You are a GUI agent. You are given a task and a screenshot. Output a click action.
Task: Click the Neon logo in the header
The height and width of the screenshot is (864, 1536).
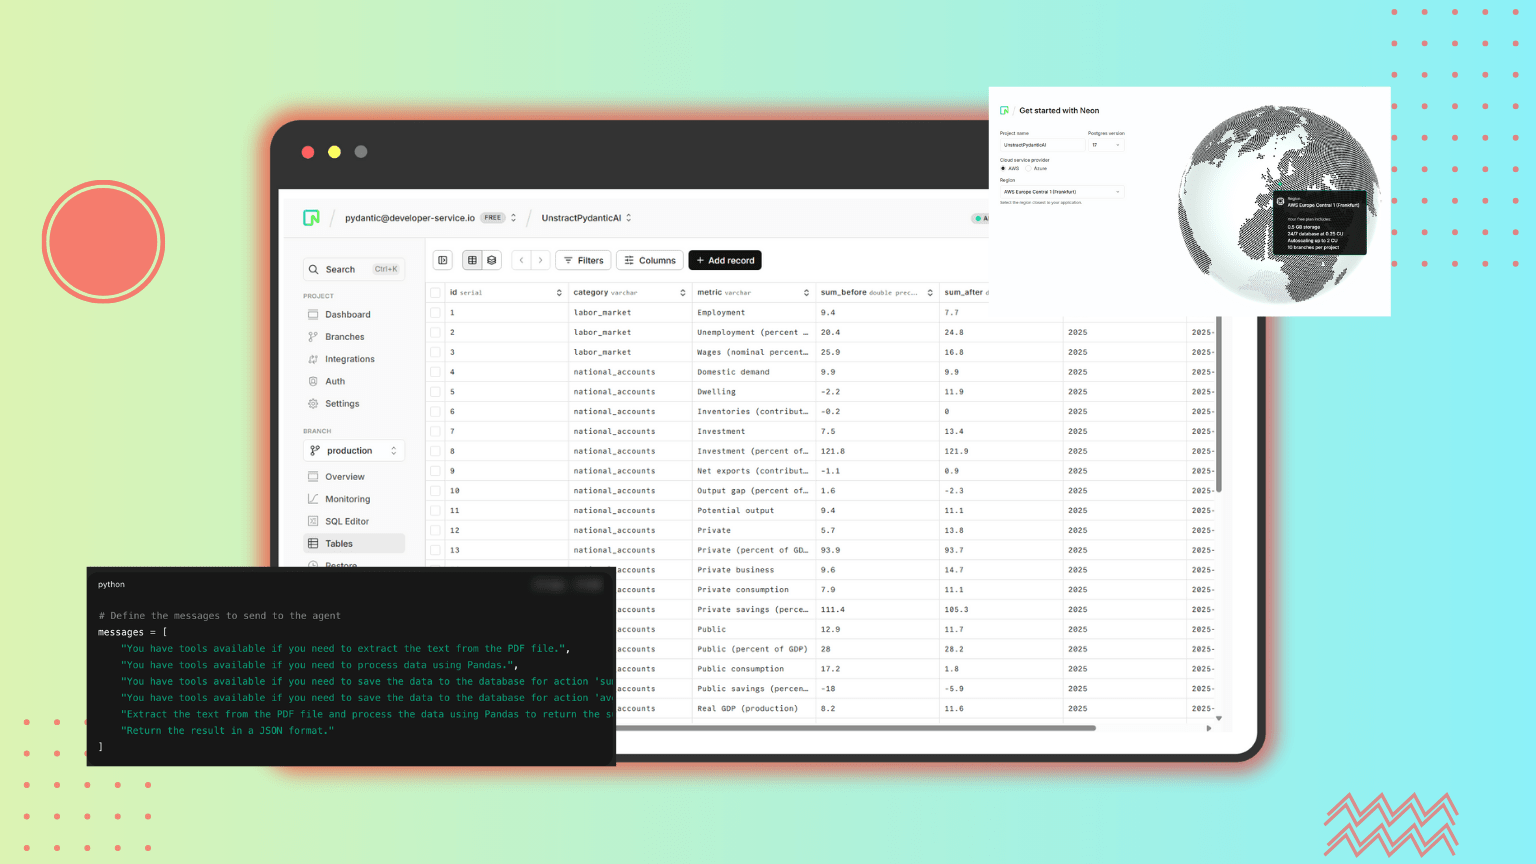tap(311, 218)
